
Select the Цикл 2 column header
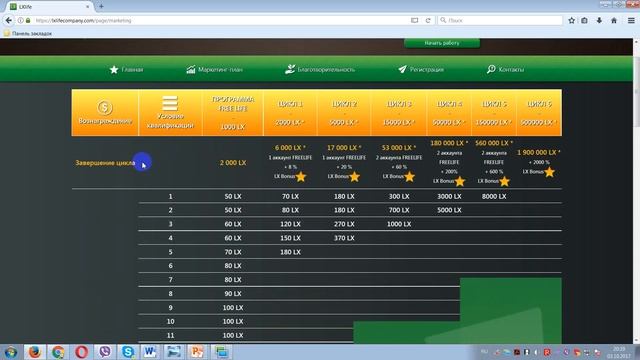(x=344, y=113)
